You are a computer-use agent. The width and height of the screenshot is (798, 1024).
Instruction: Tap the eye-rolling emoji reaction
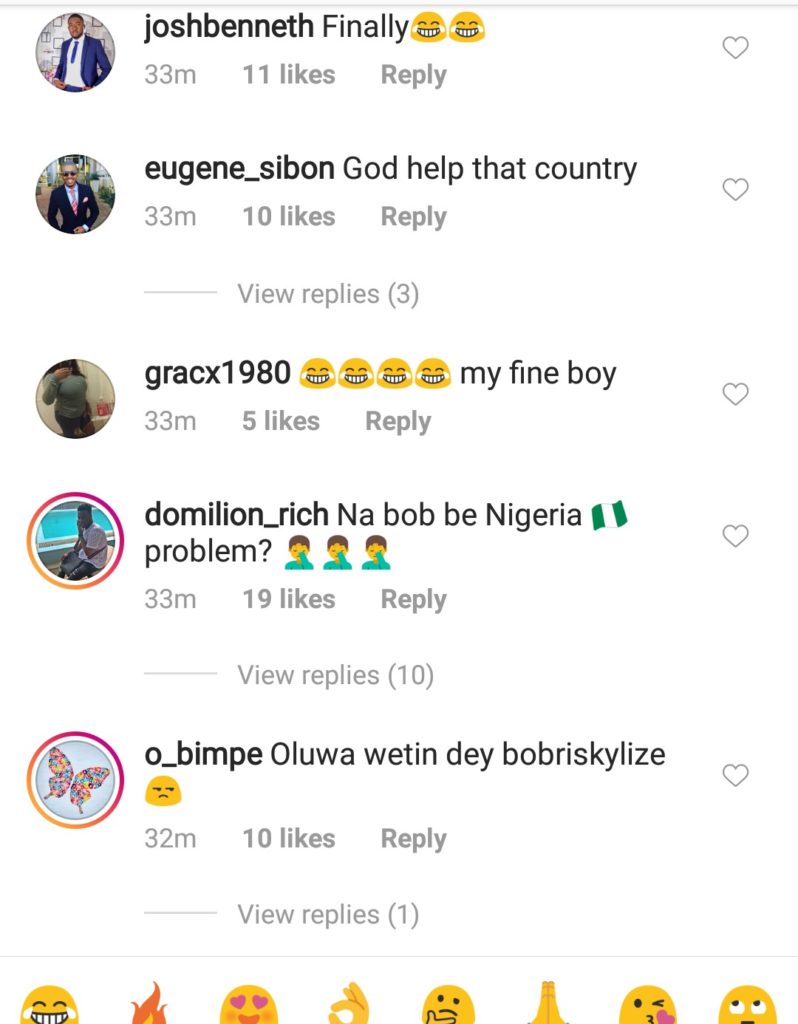click(745, 1005)
